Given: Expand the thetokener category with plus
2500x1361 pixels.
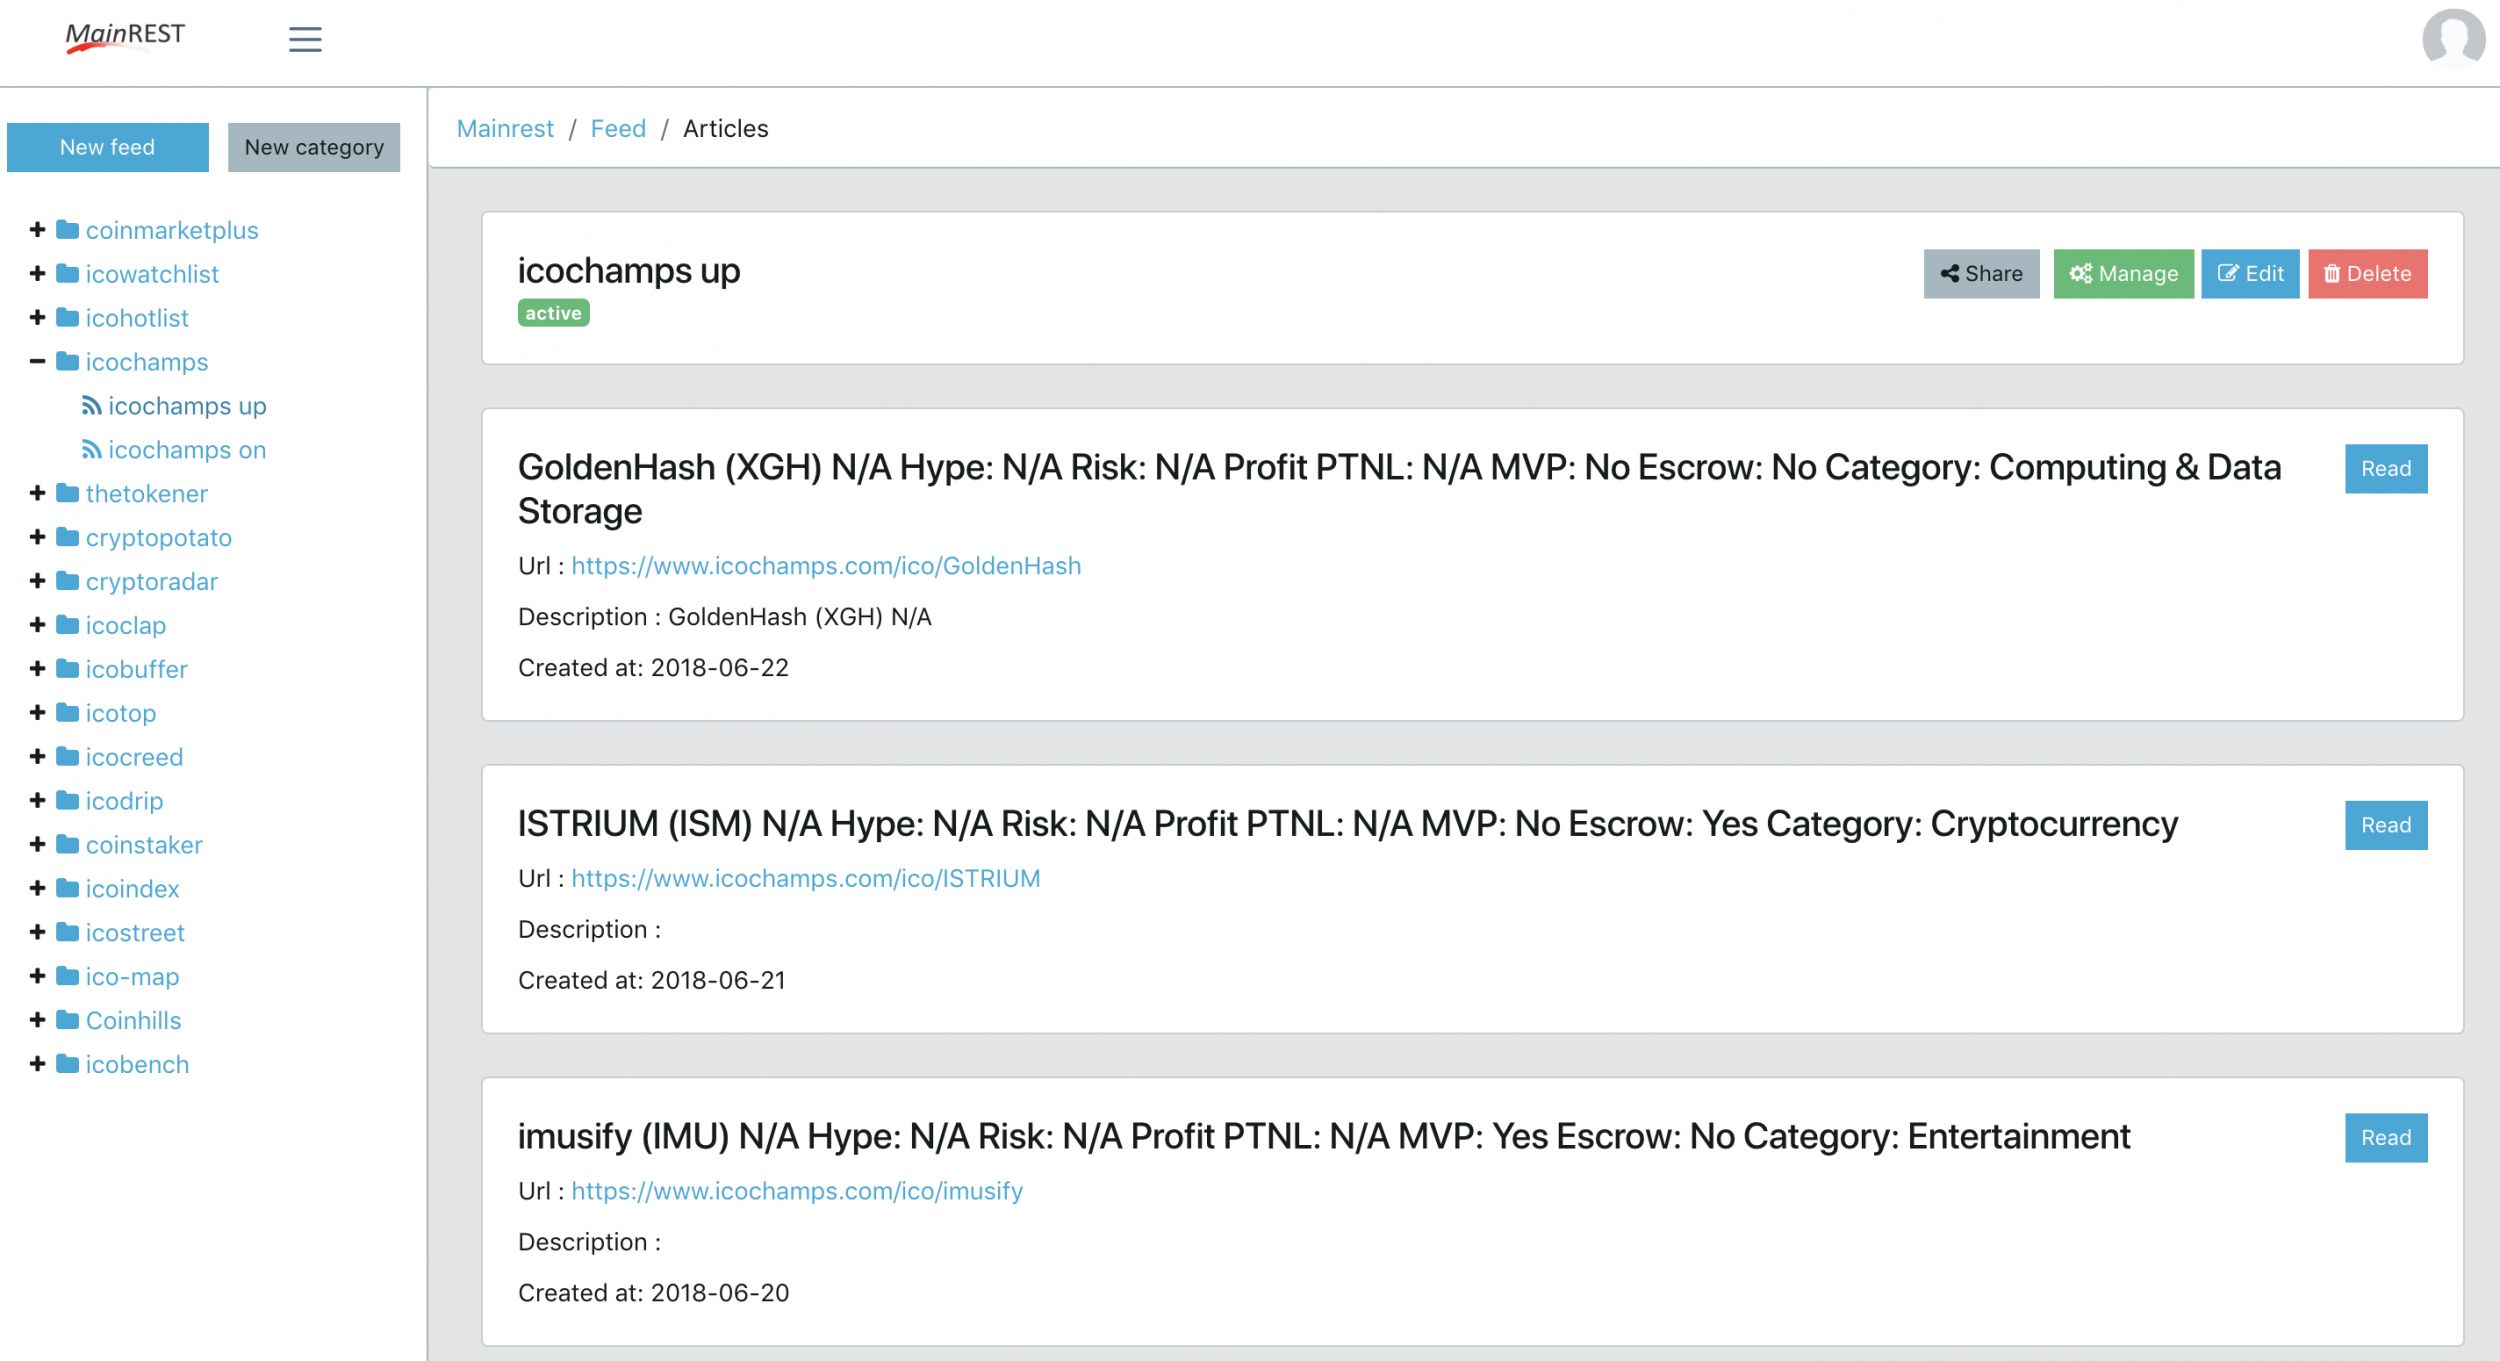Looking at the screenshot, I should tap(38, 494).
